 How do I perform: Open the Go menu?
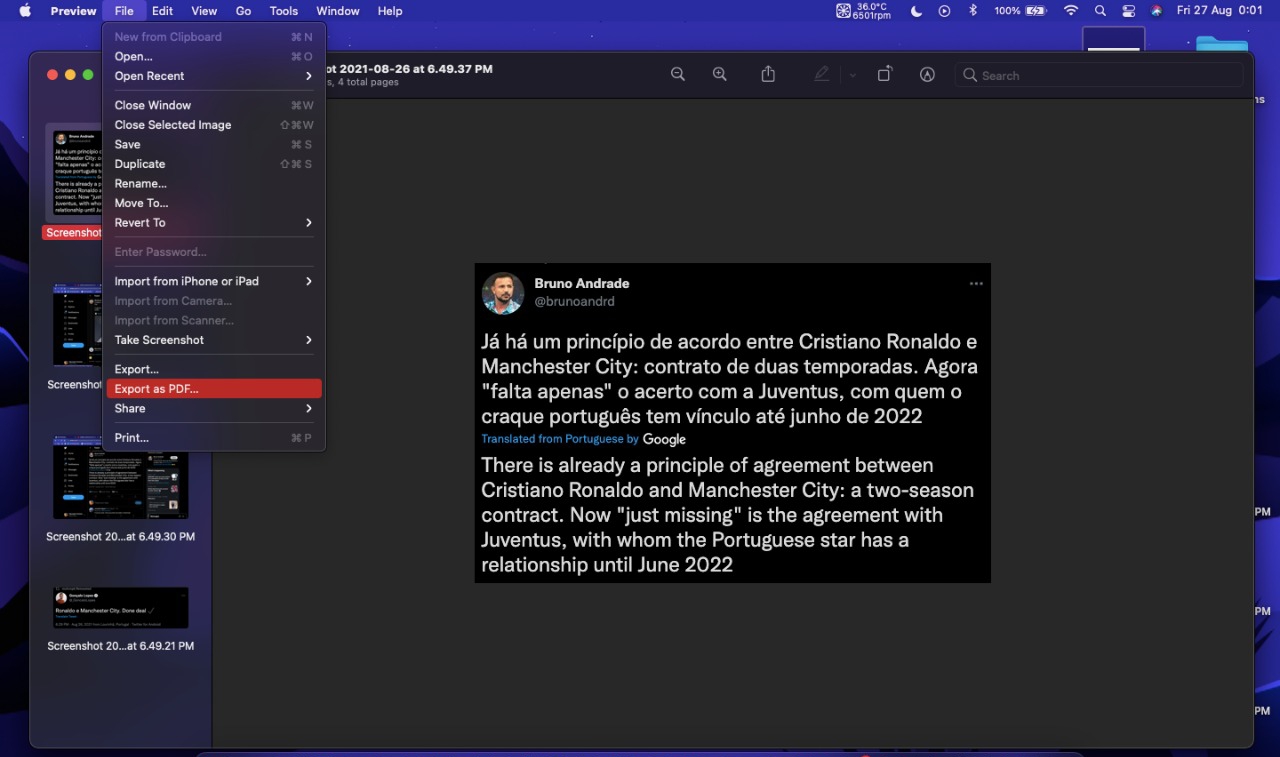[x=243, y=11]
